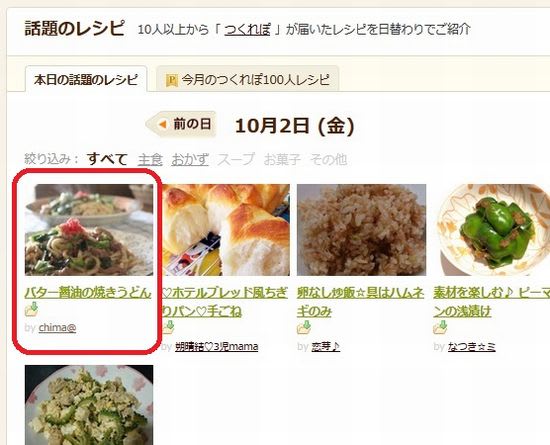550x445 pixels.
Task: Filter recipes by 主食
Action: [150, 160]
